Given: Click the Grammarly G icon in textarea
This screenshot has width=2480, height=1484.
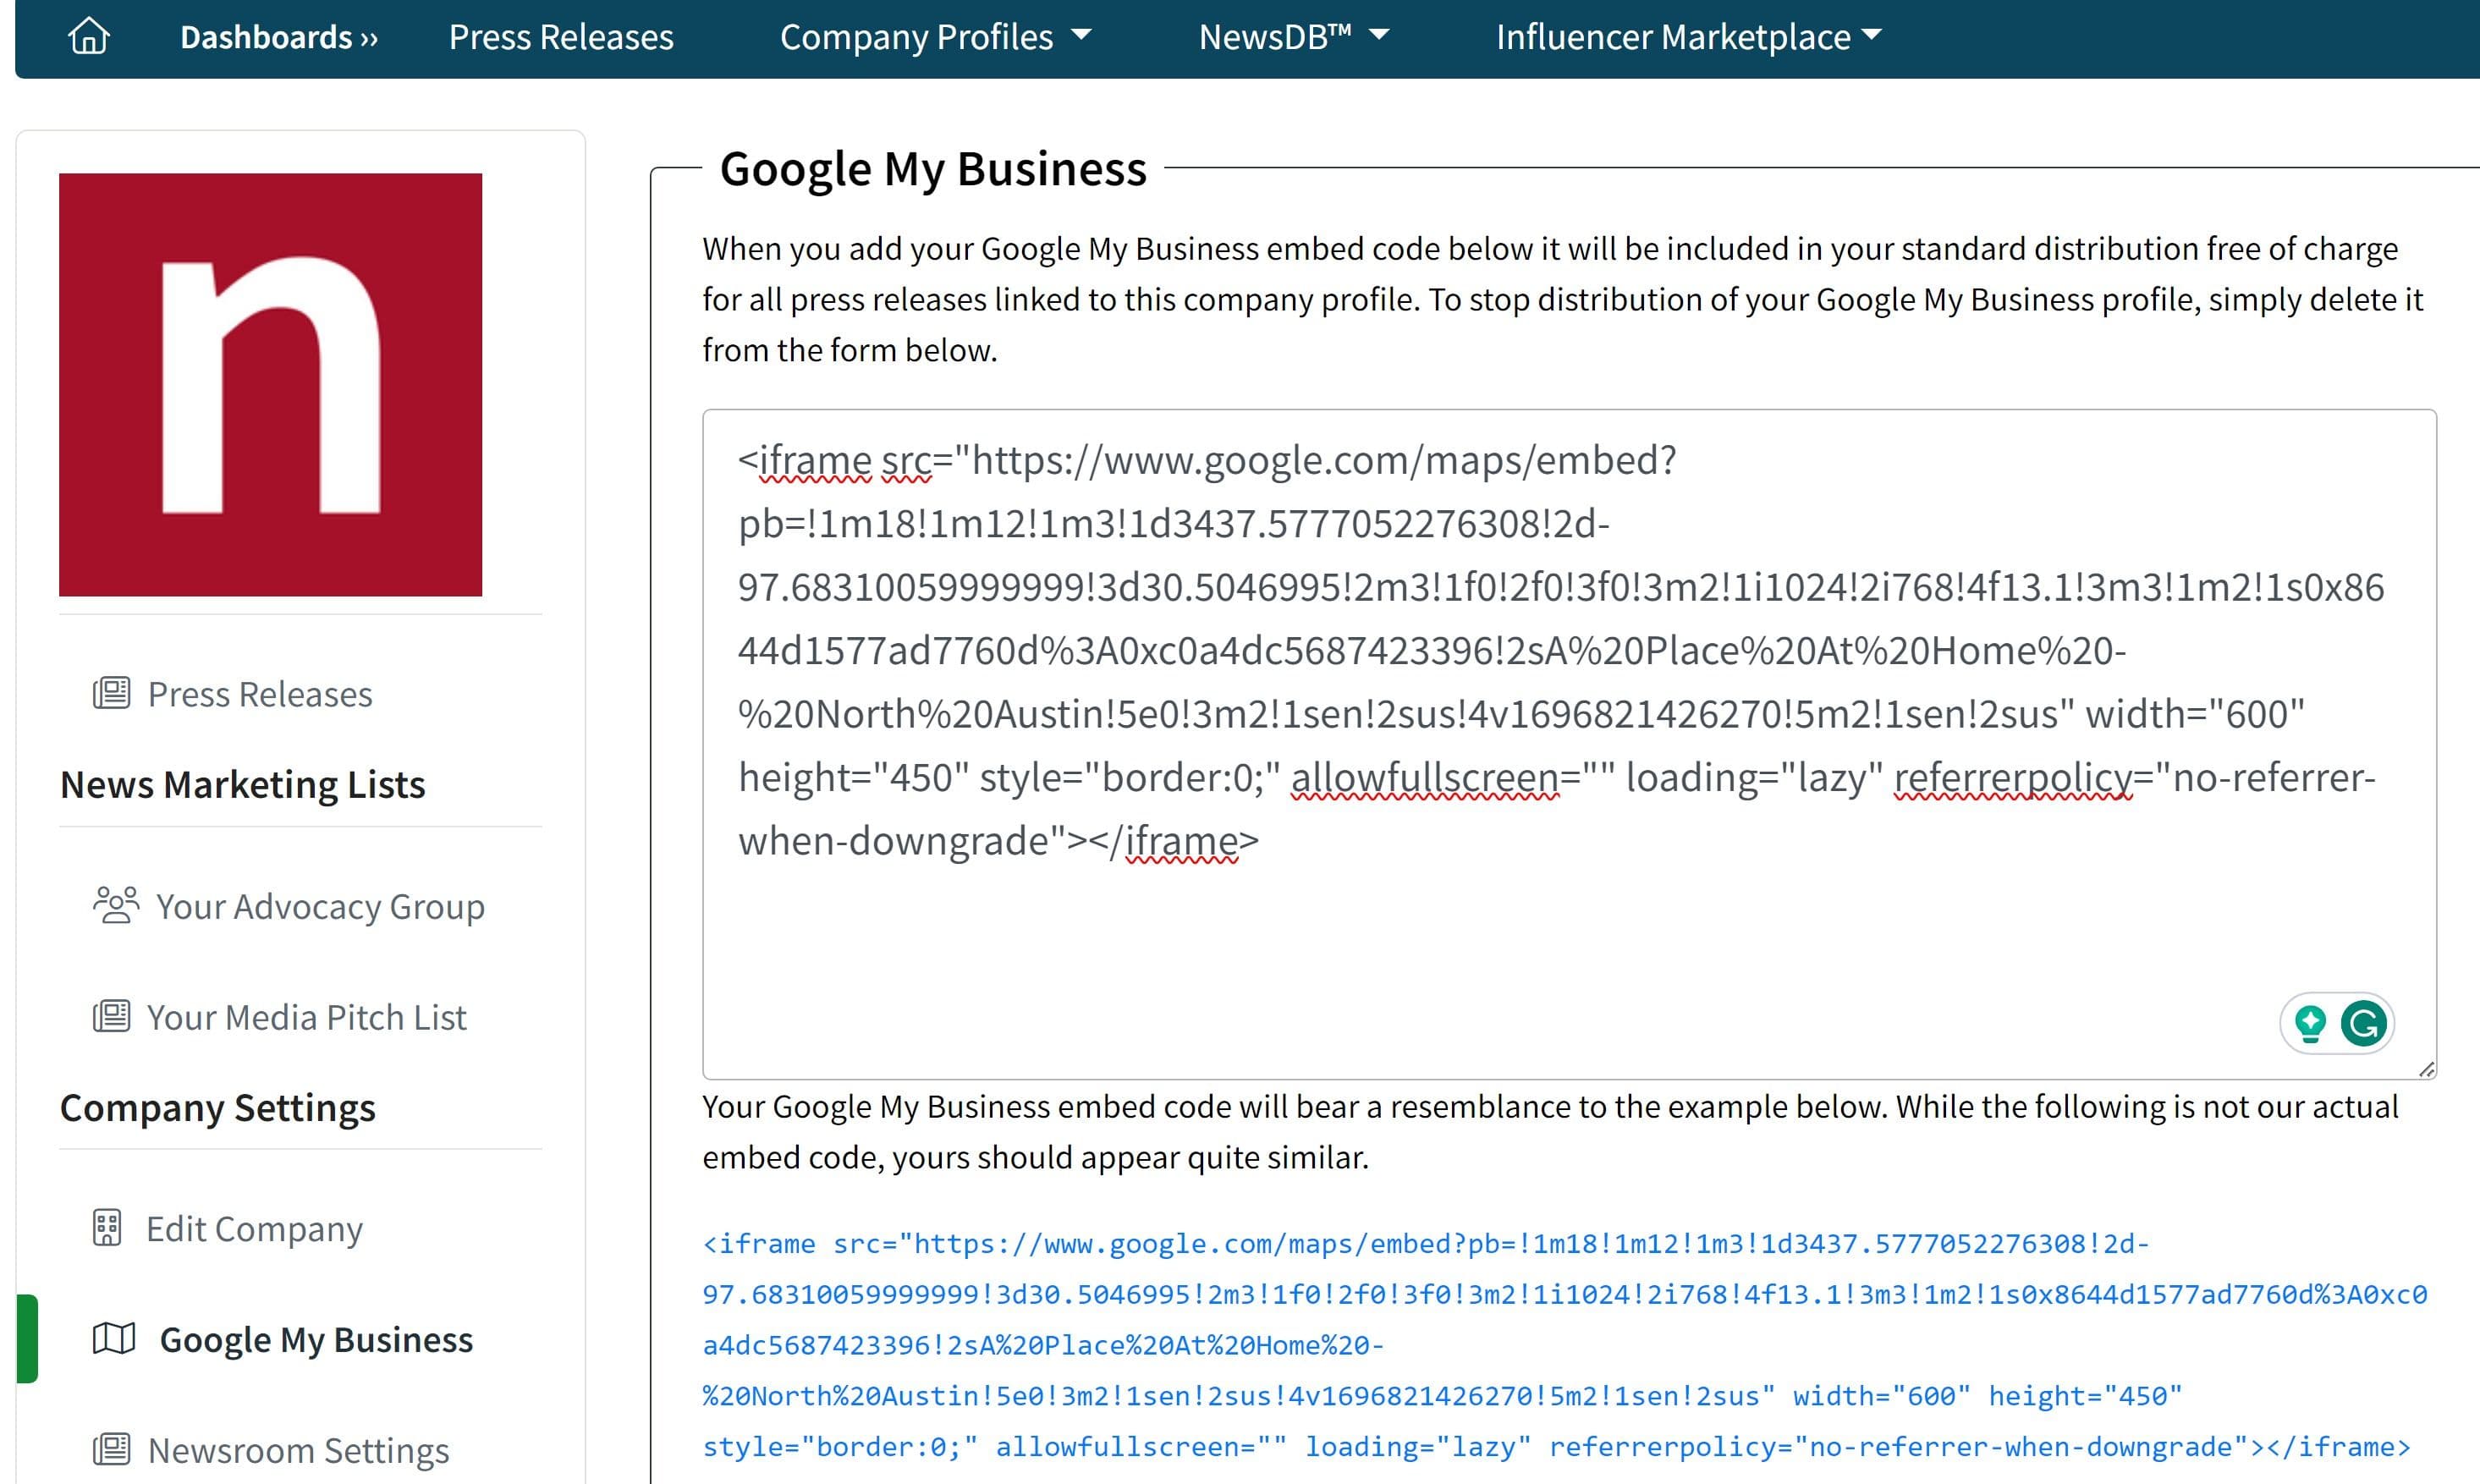Looking at the screenshot, I should (x=2364, y=1023).
